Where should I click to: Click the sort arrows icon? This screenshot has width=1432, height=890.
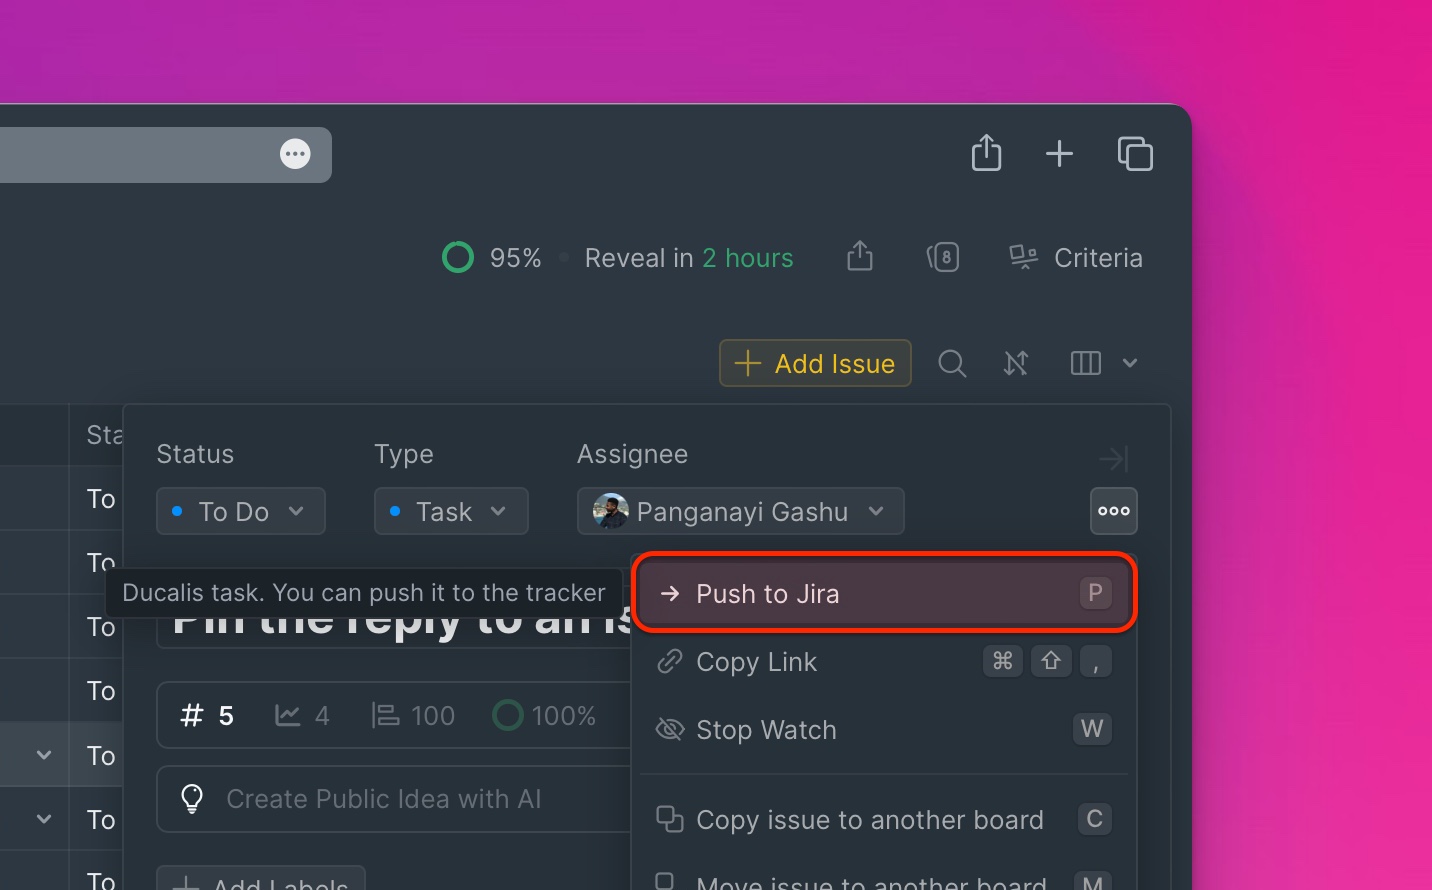1016,363
